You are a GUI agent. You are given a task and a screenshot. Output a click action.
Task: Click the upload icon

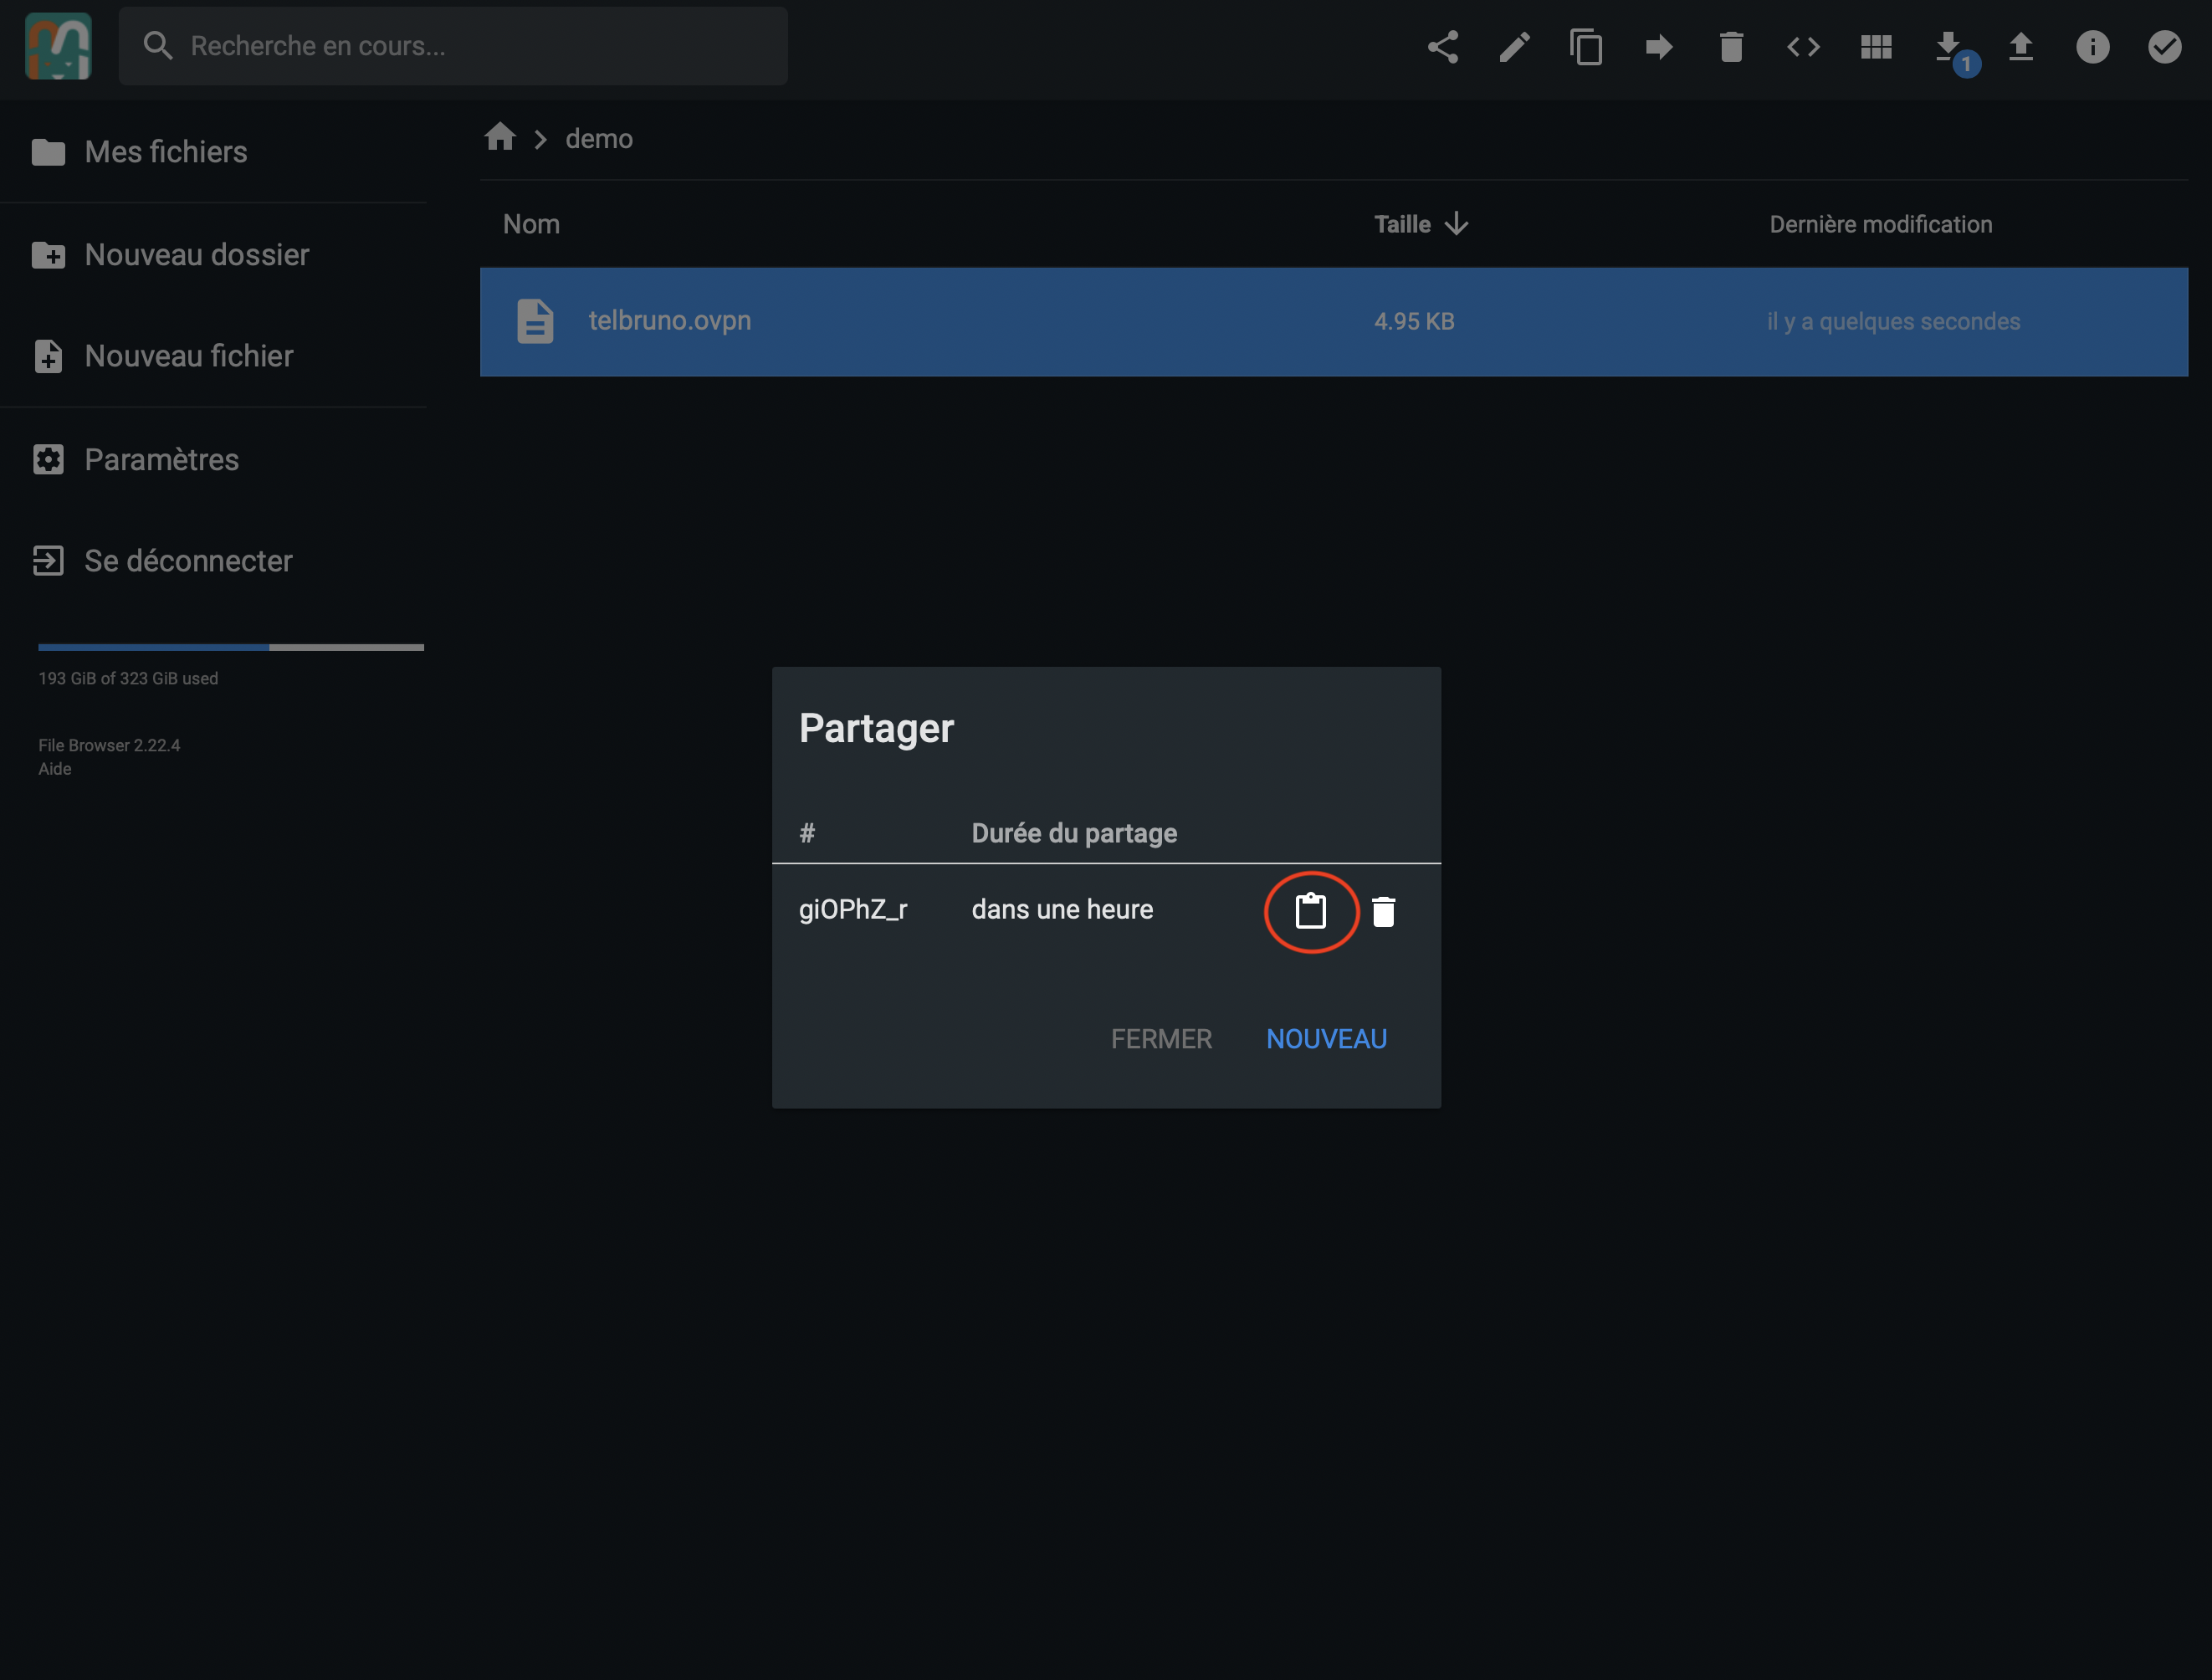coord(2020,47)
